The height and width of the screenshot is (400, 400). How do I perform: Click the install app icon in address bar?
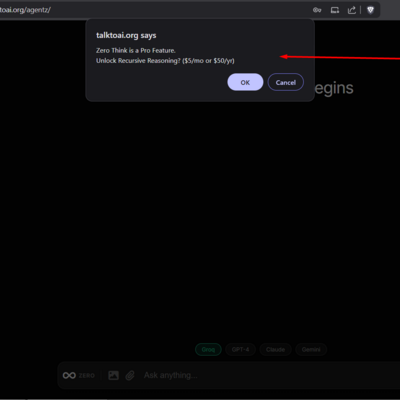point(335,10)
